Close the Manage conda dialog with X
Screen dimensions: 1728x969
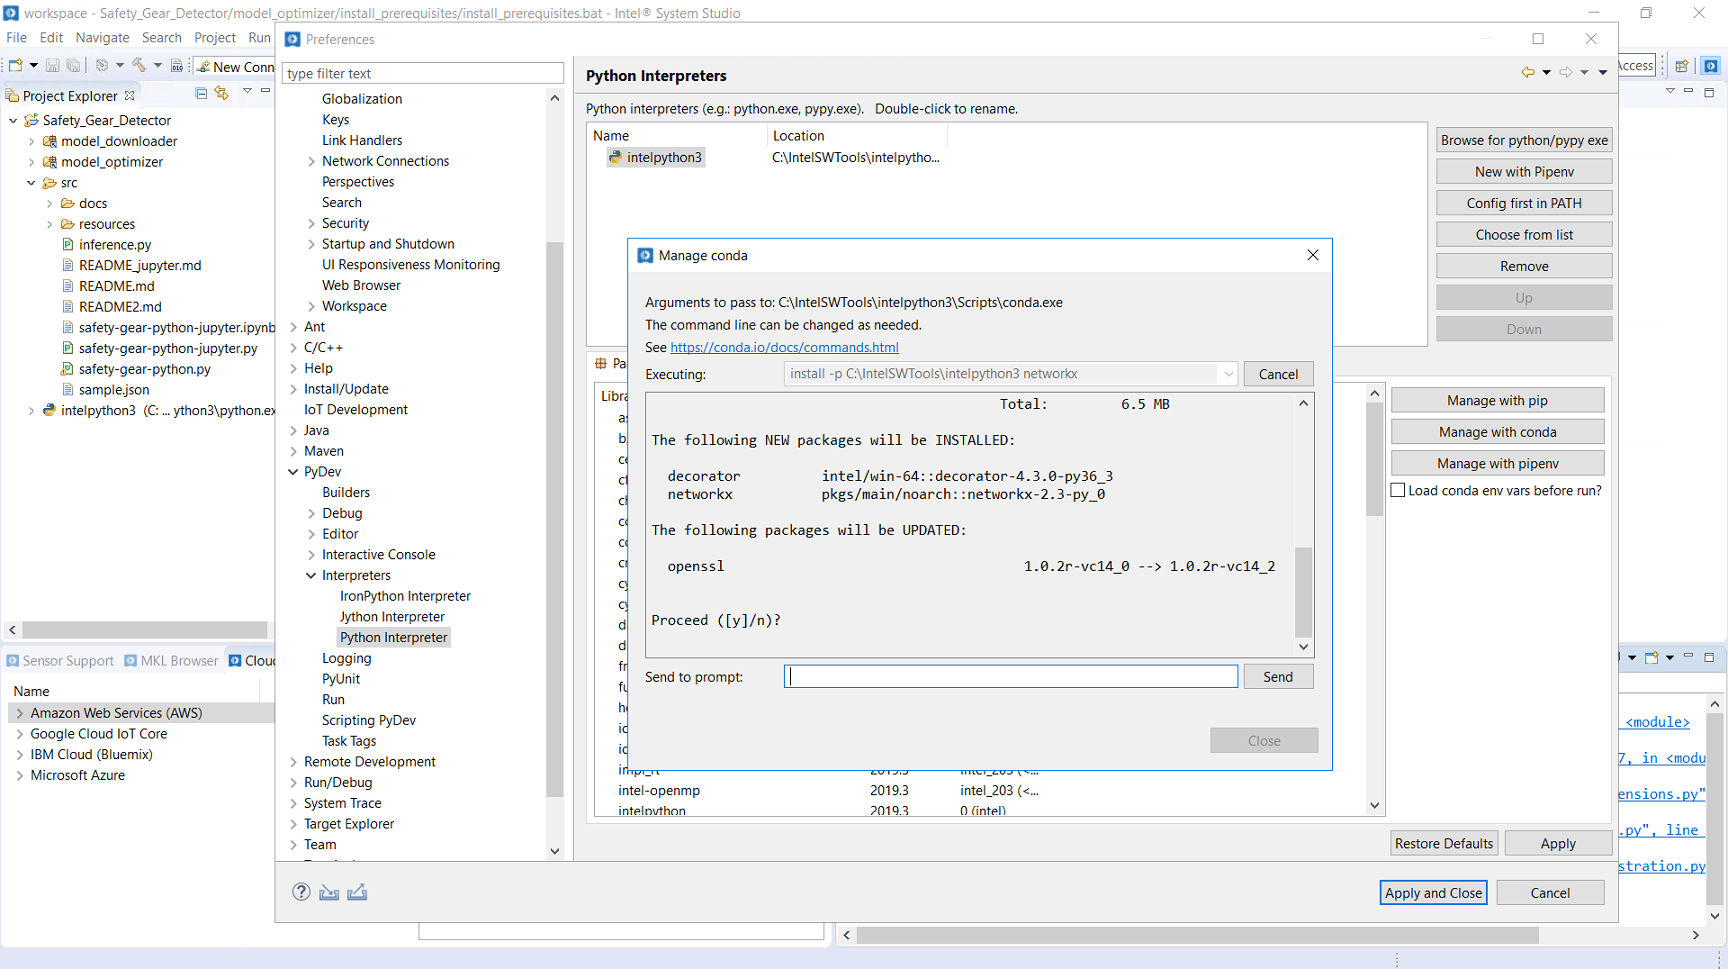click(x=1313, y=255)
